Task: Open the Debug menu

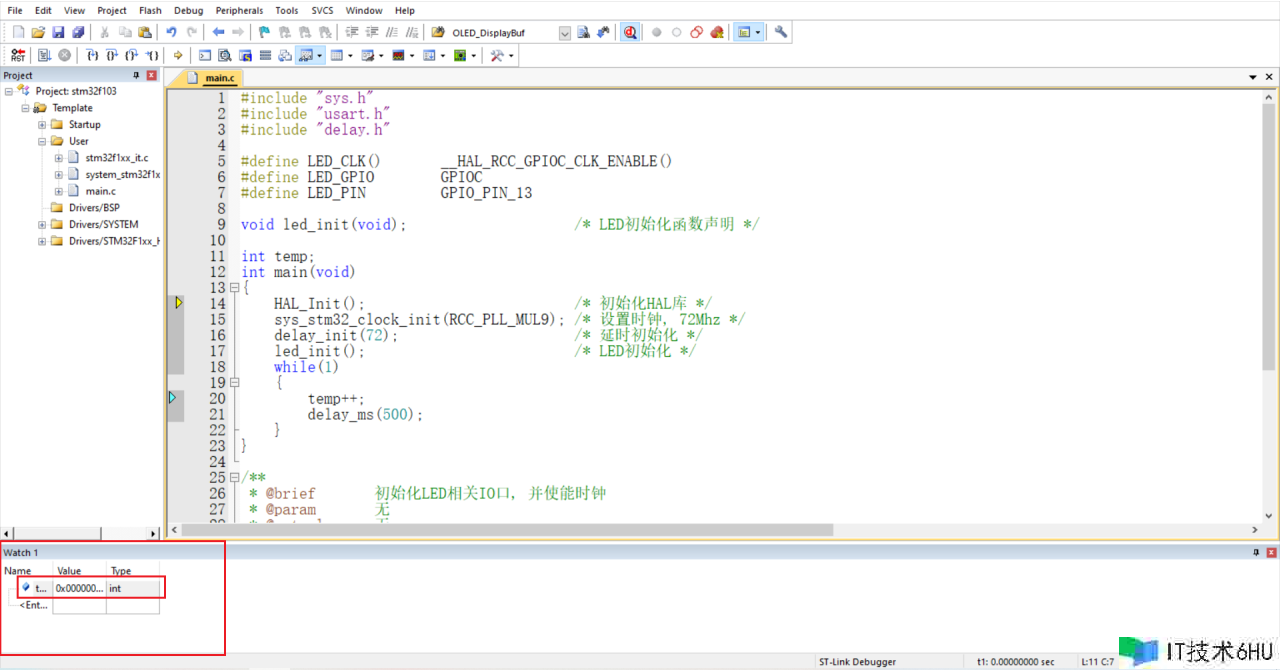Action: point(188,10)
